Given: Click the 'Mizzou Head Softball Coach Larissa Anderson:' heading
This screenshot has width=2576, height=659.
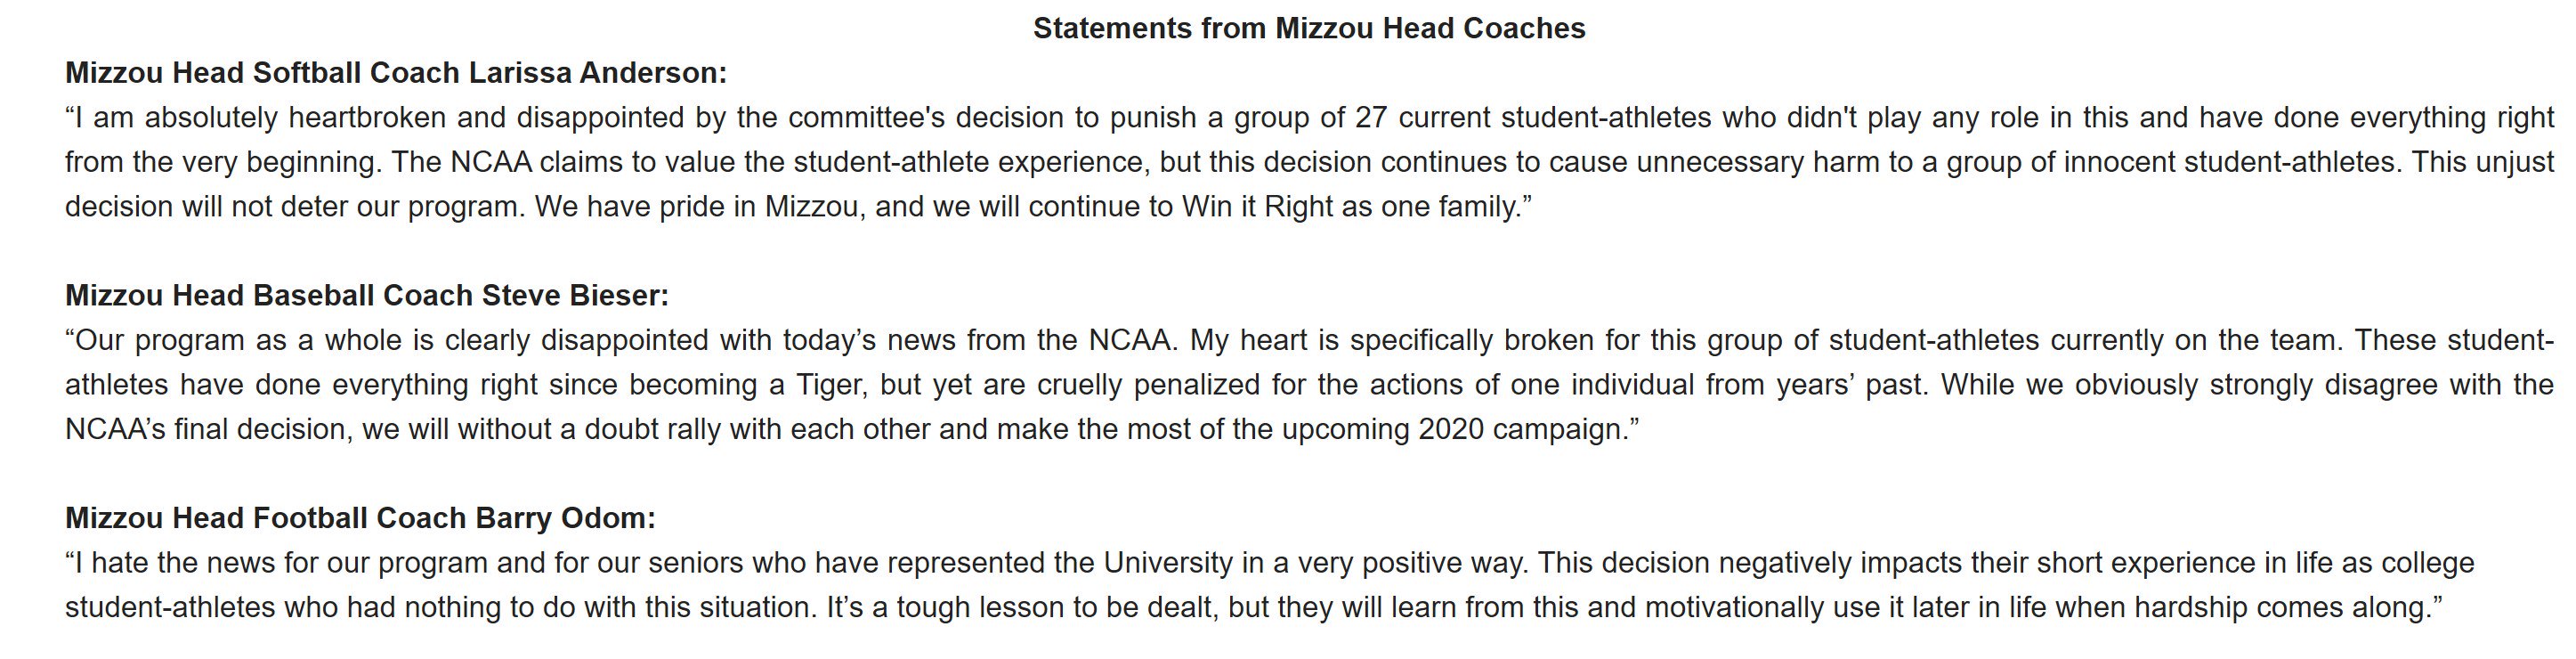Looking at the screenshot, I should pos(396,73).
